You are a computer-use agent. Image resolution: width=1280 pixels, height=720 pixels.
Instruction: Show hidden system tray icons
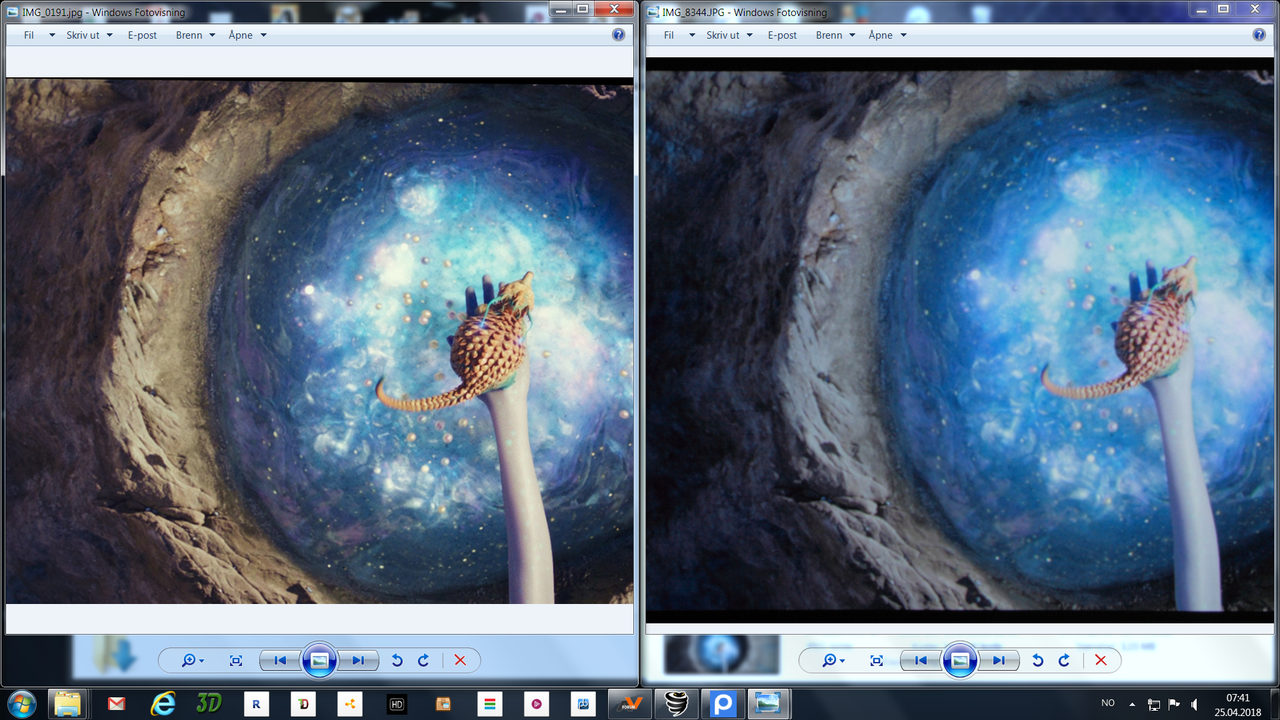coord(1132,703)
